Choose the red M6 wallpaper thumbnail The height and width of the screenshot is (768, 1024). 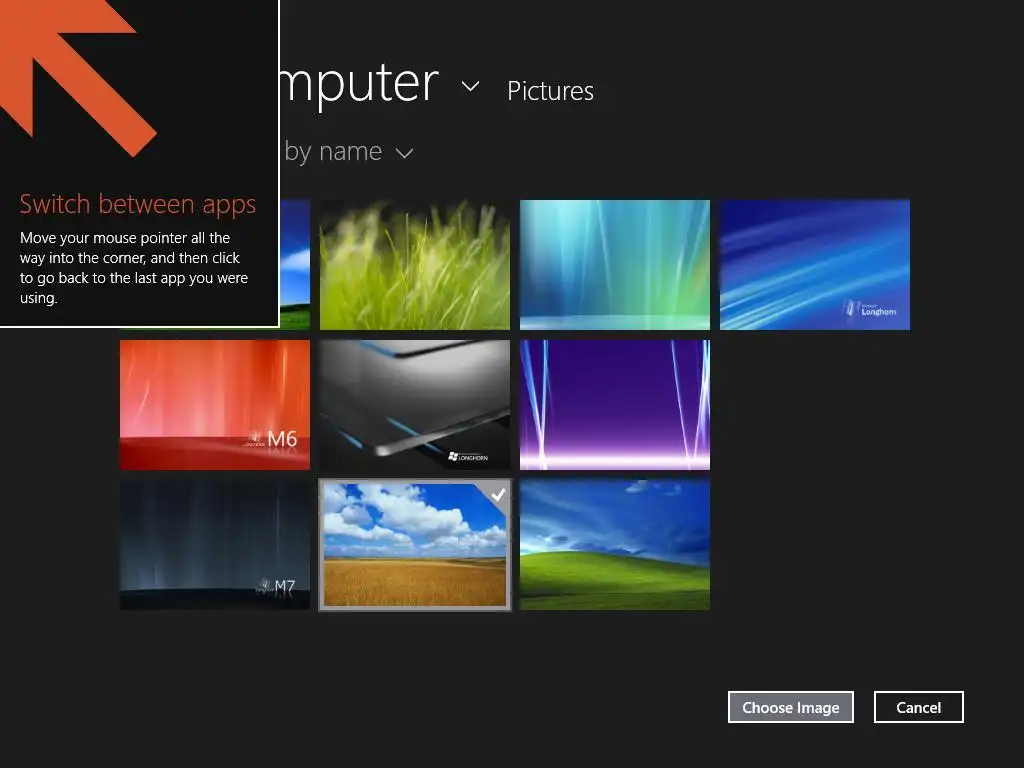(x=215, y=405)
